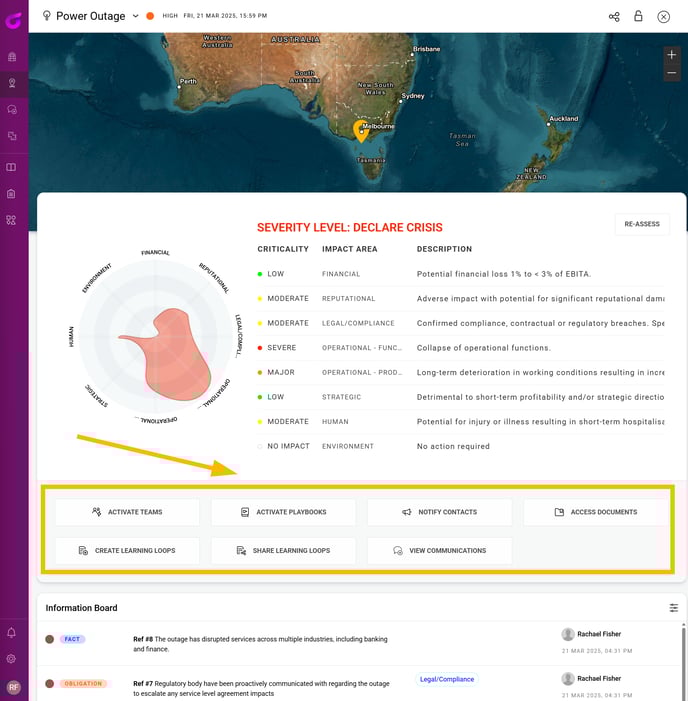Click the brown dot beside FACT entry

click(50, 639)
